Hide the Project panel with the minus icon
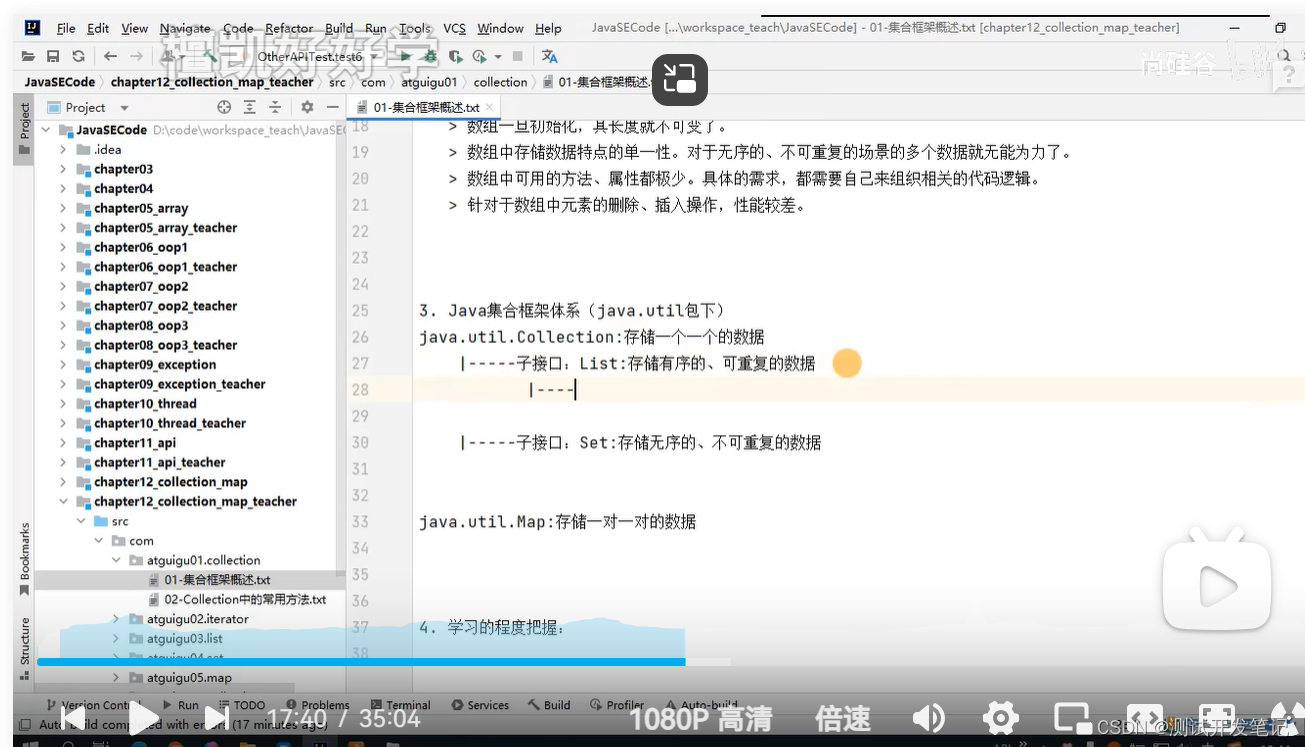Viewport: 1305px width, 747px height. click(x=333, y=107)
